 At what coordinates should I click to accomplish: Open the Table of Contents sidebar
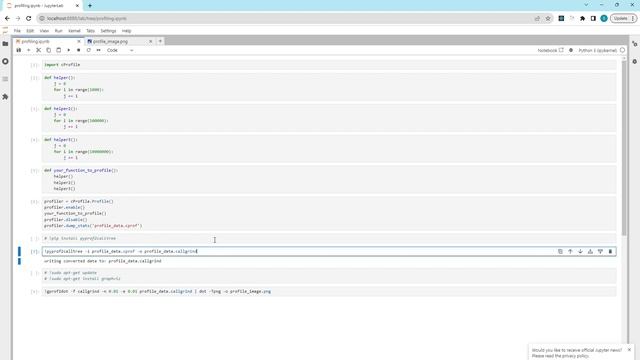pyautogui.click(x=5, y=79)
